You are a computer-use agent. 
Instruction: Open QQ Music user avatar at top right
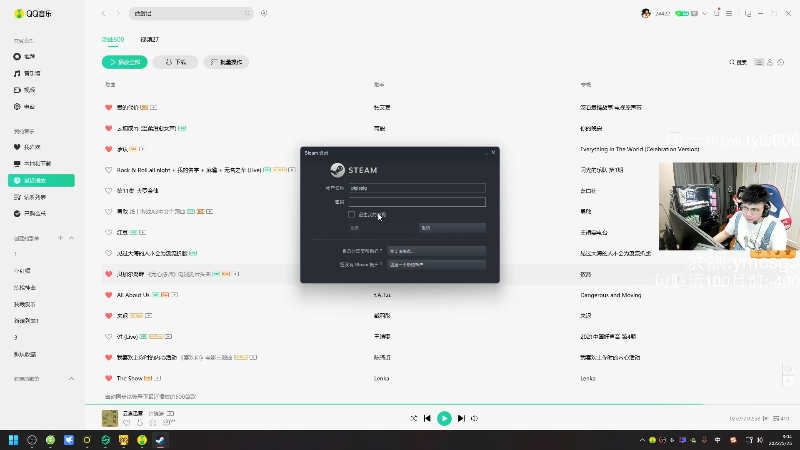tap(645, 13)
